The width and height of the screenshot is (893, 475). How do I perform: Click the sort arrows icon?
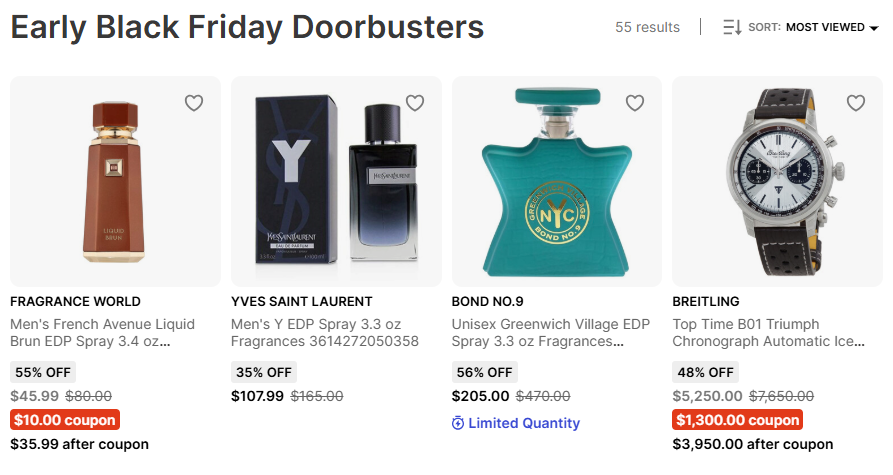coord(732,28)
